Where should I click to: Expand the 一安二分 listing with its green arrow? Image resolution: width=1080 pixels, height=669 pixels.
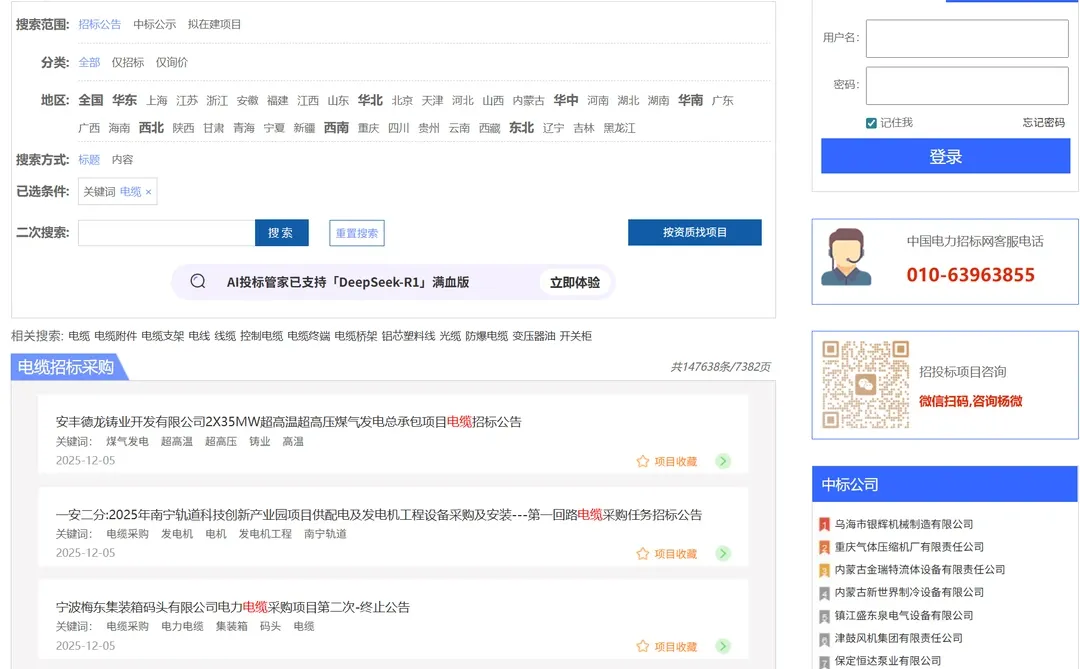click(724, 553)
